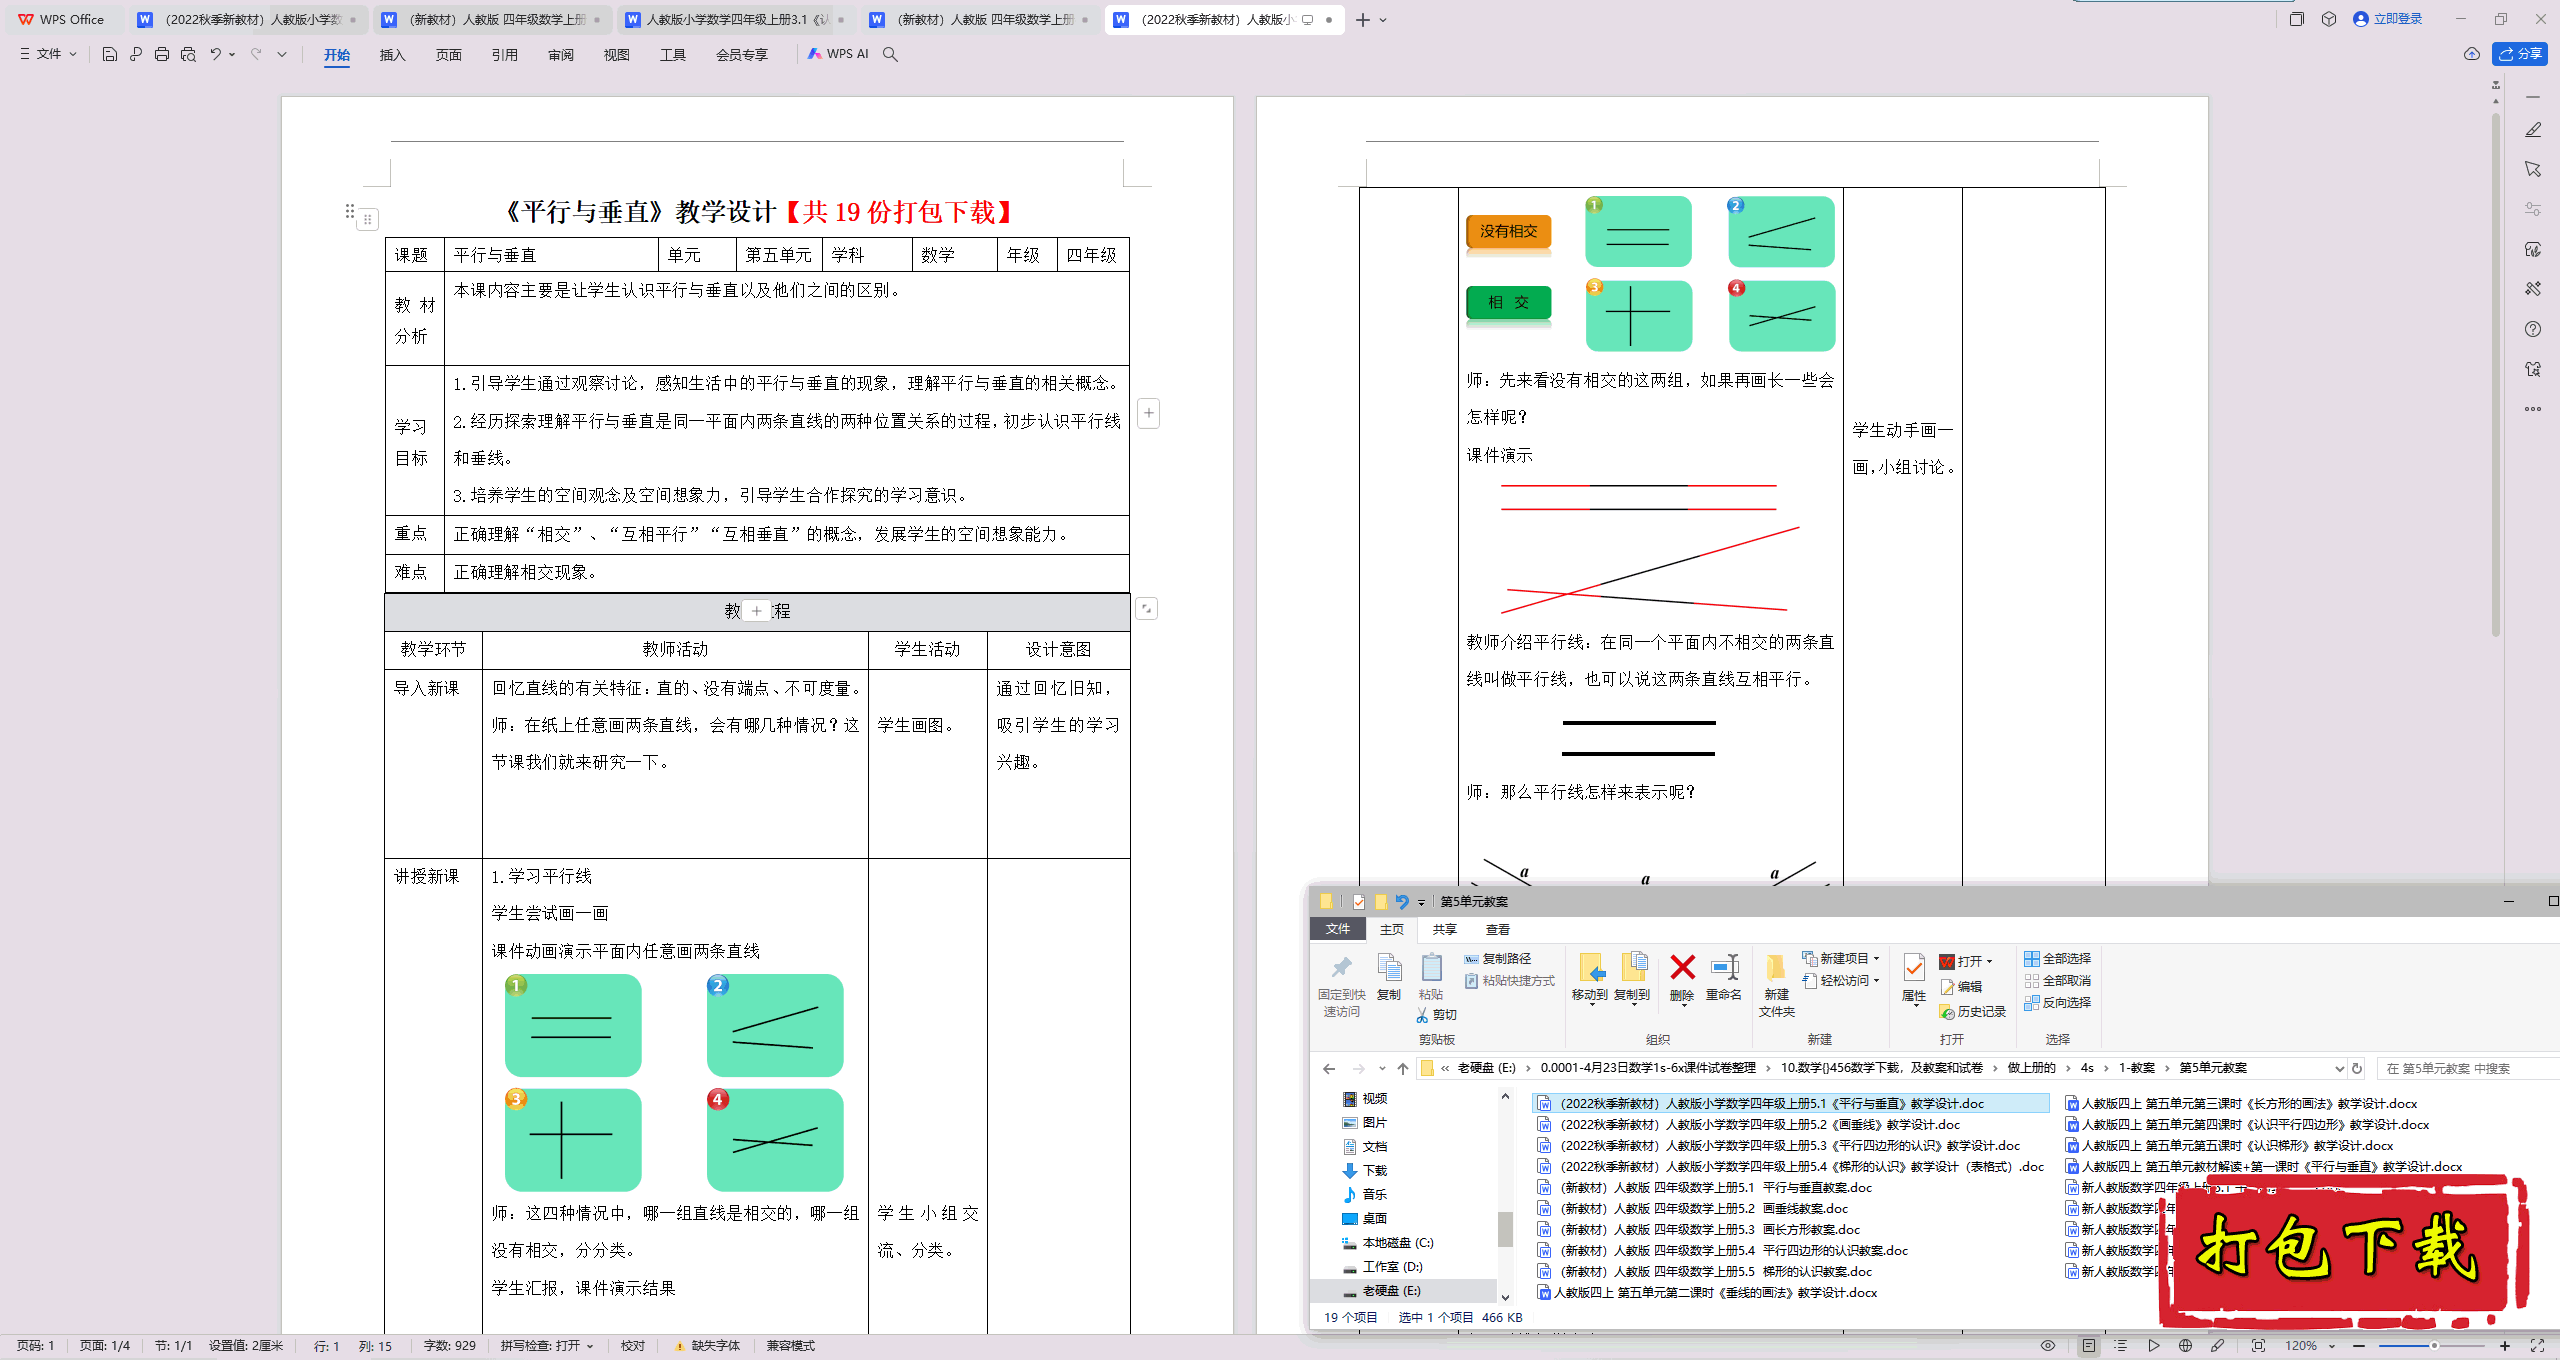Click the print icon in WPS toolbar
The width and height of the screenshot is (2560, 1360).
(161, 54)
